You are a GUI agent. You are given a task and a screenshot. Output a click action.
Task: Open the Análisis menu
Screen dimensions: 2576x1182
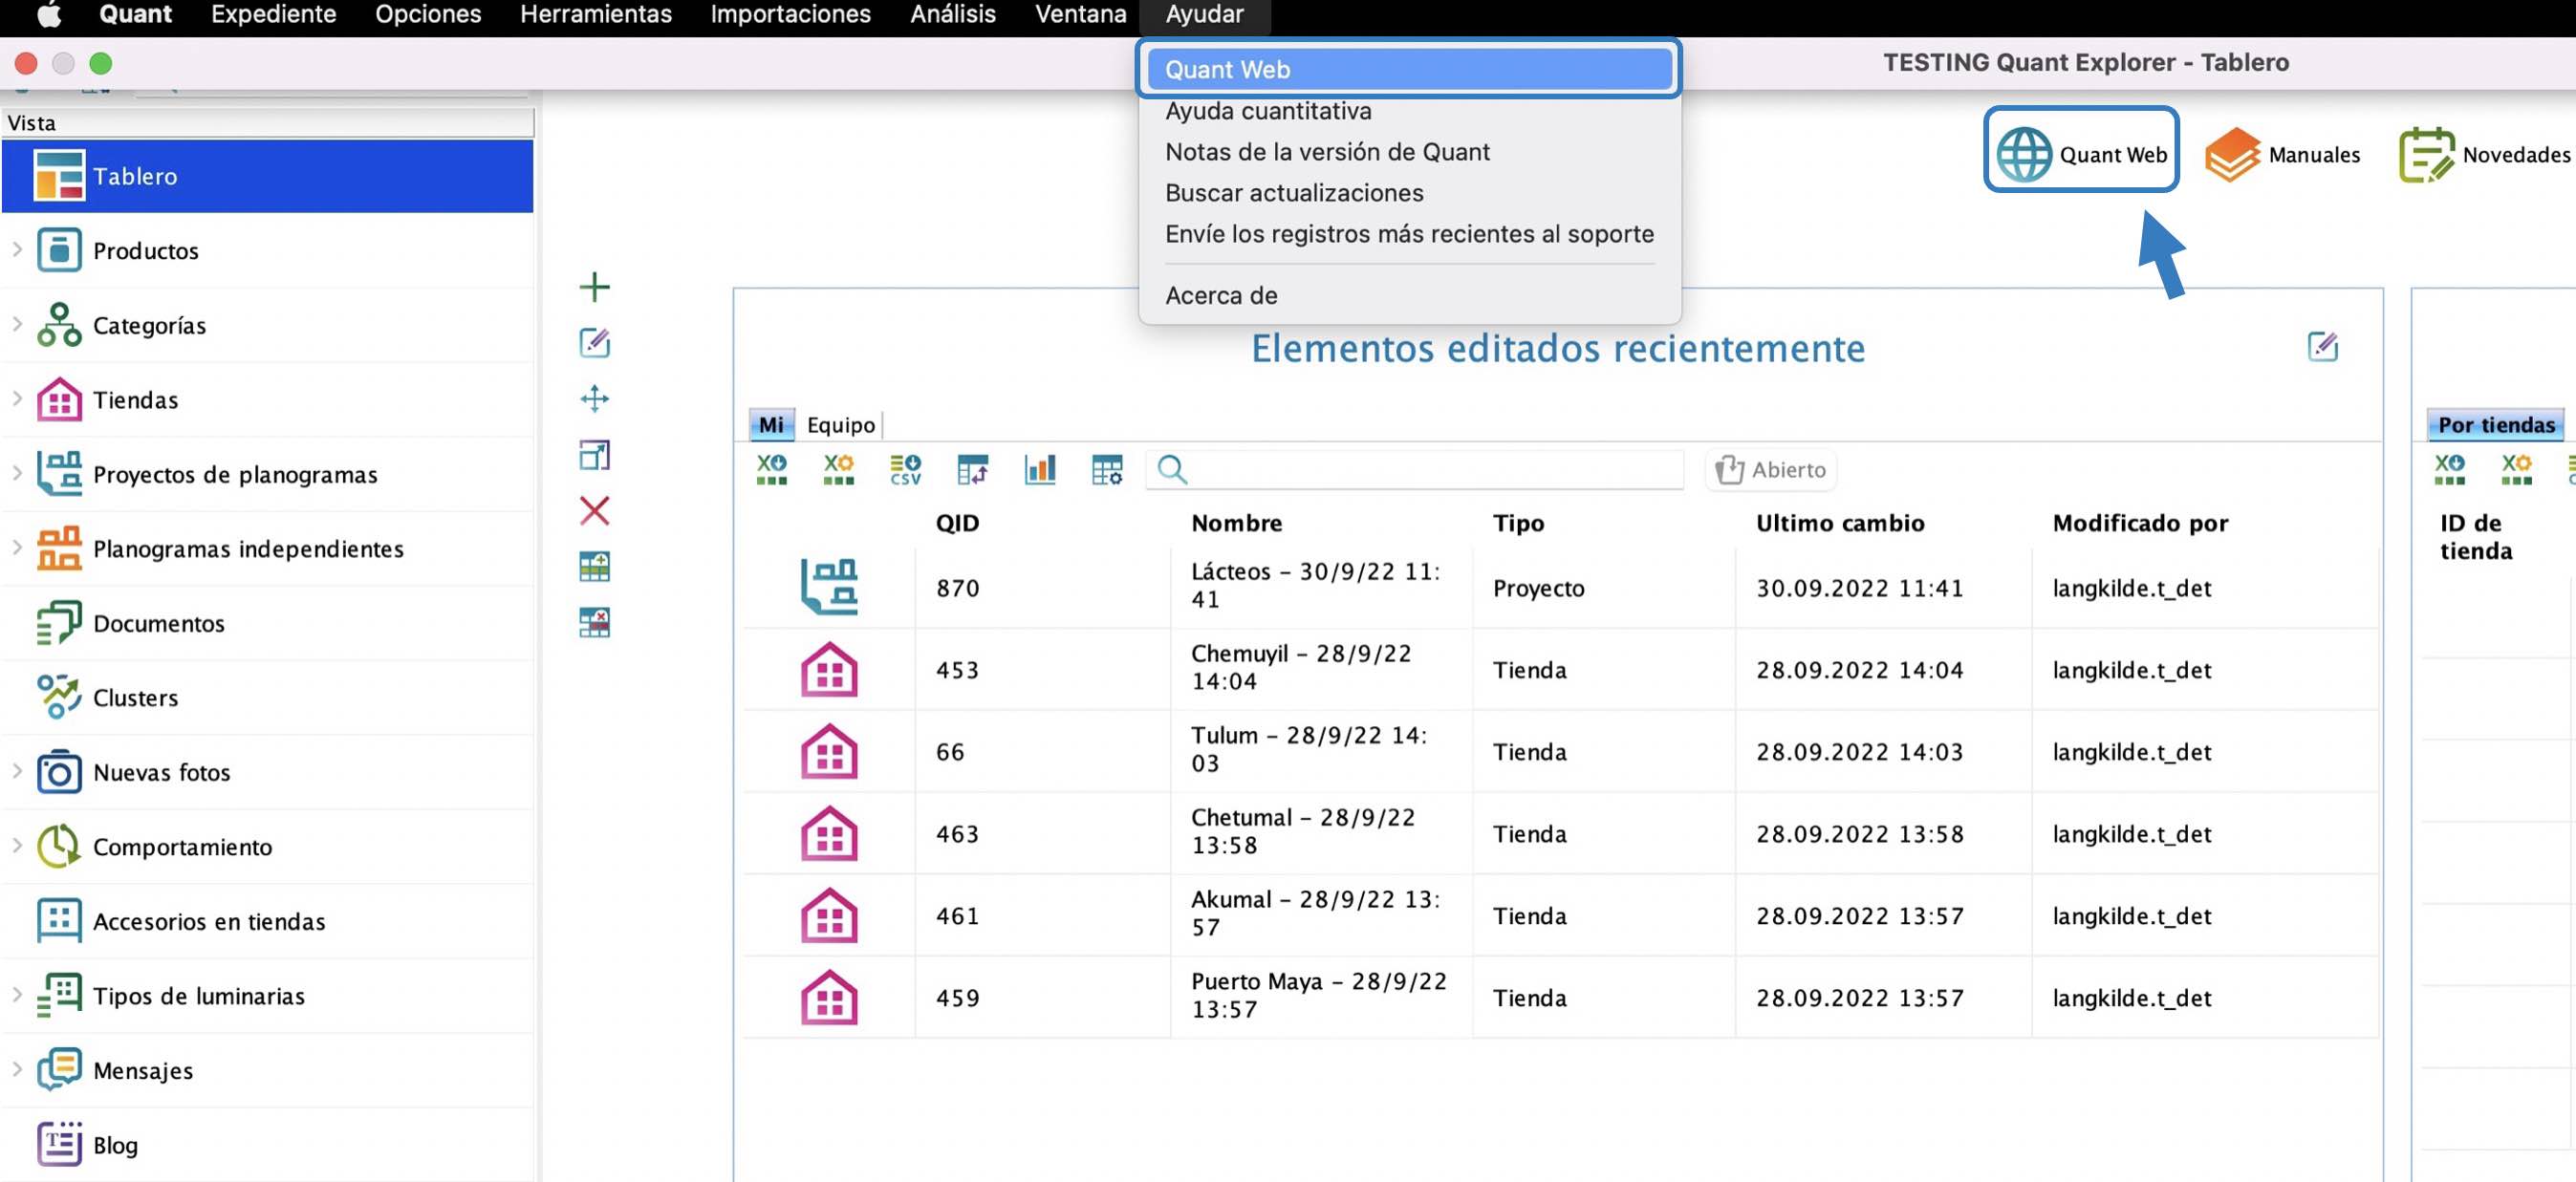[x=952, y=14]
